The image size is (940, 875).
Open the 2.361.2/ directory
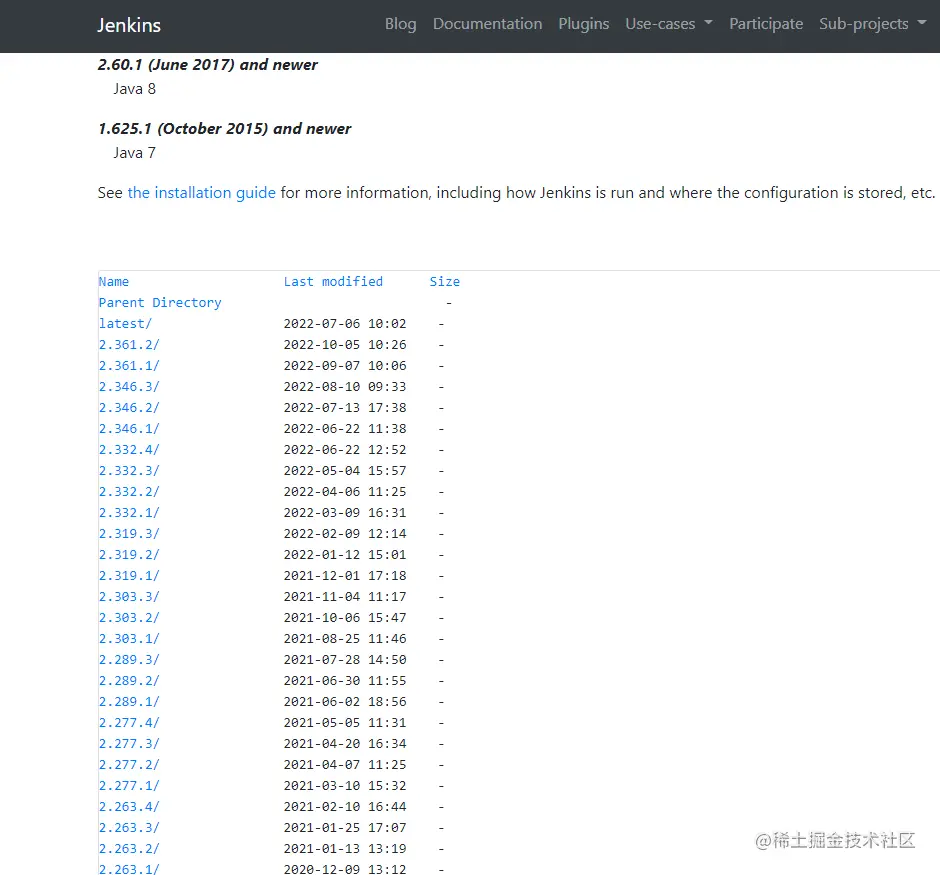(x=129, y=345)
